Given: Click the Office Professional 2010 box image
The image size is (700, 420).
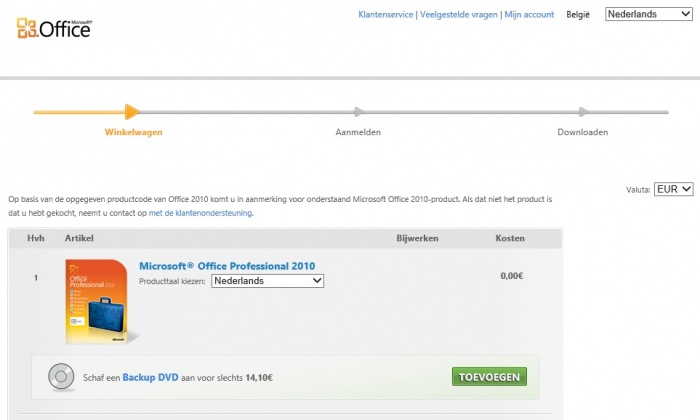Looking at the screenshot, I should [97, 301].
